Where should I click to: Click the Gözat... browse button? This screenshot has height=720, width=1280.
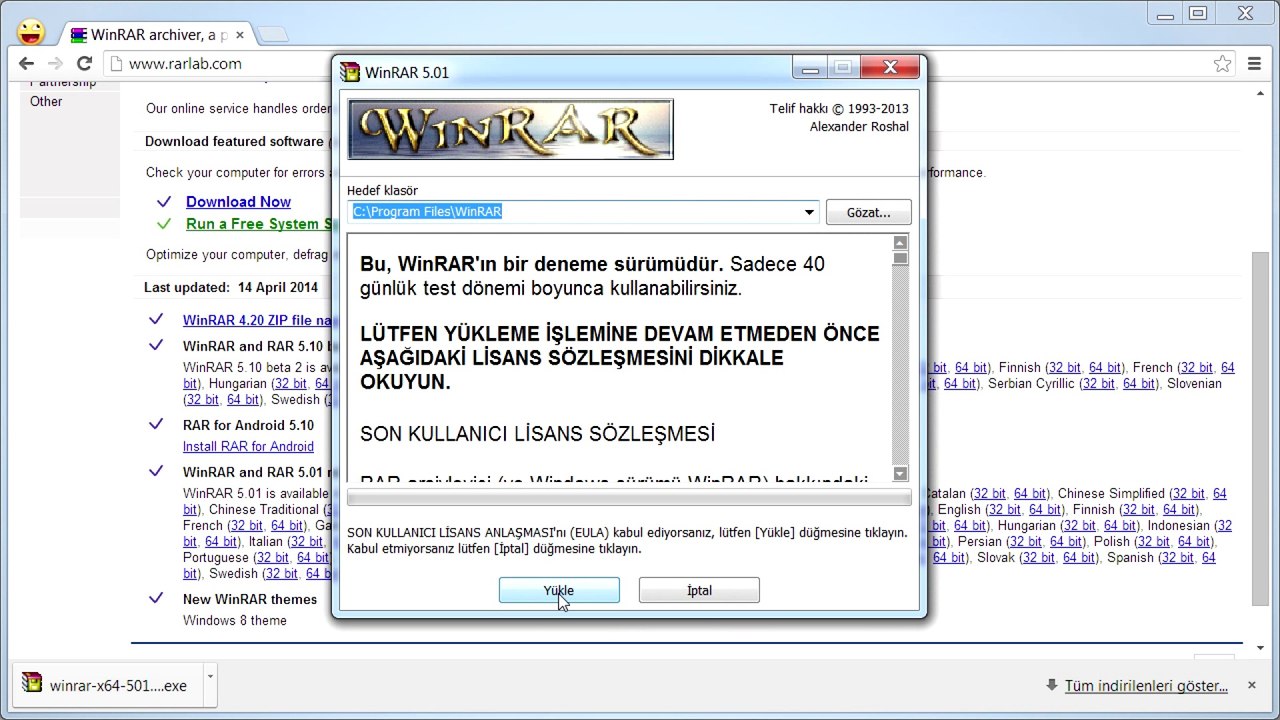(x=868, y=212)
